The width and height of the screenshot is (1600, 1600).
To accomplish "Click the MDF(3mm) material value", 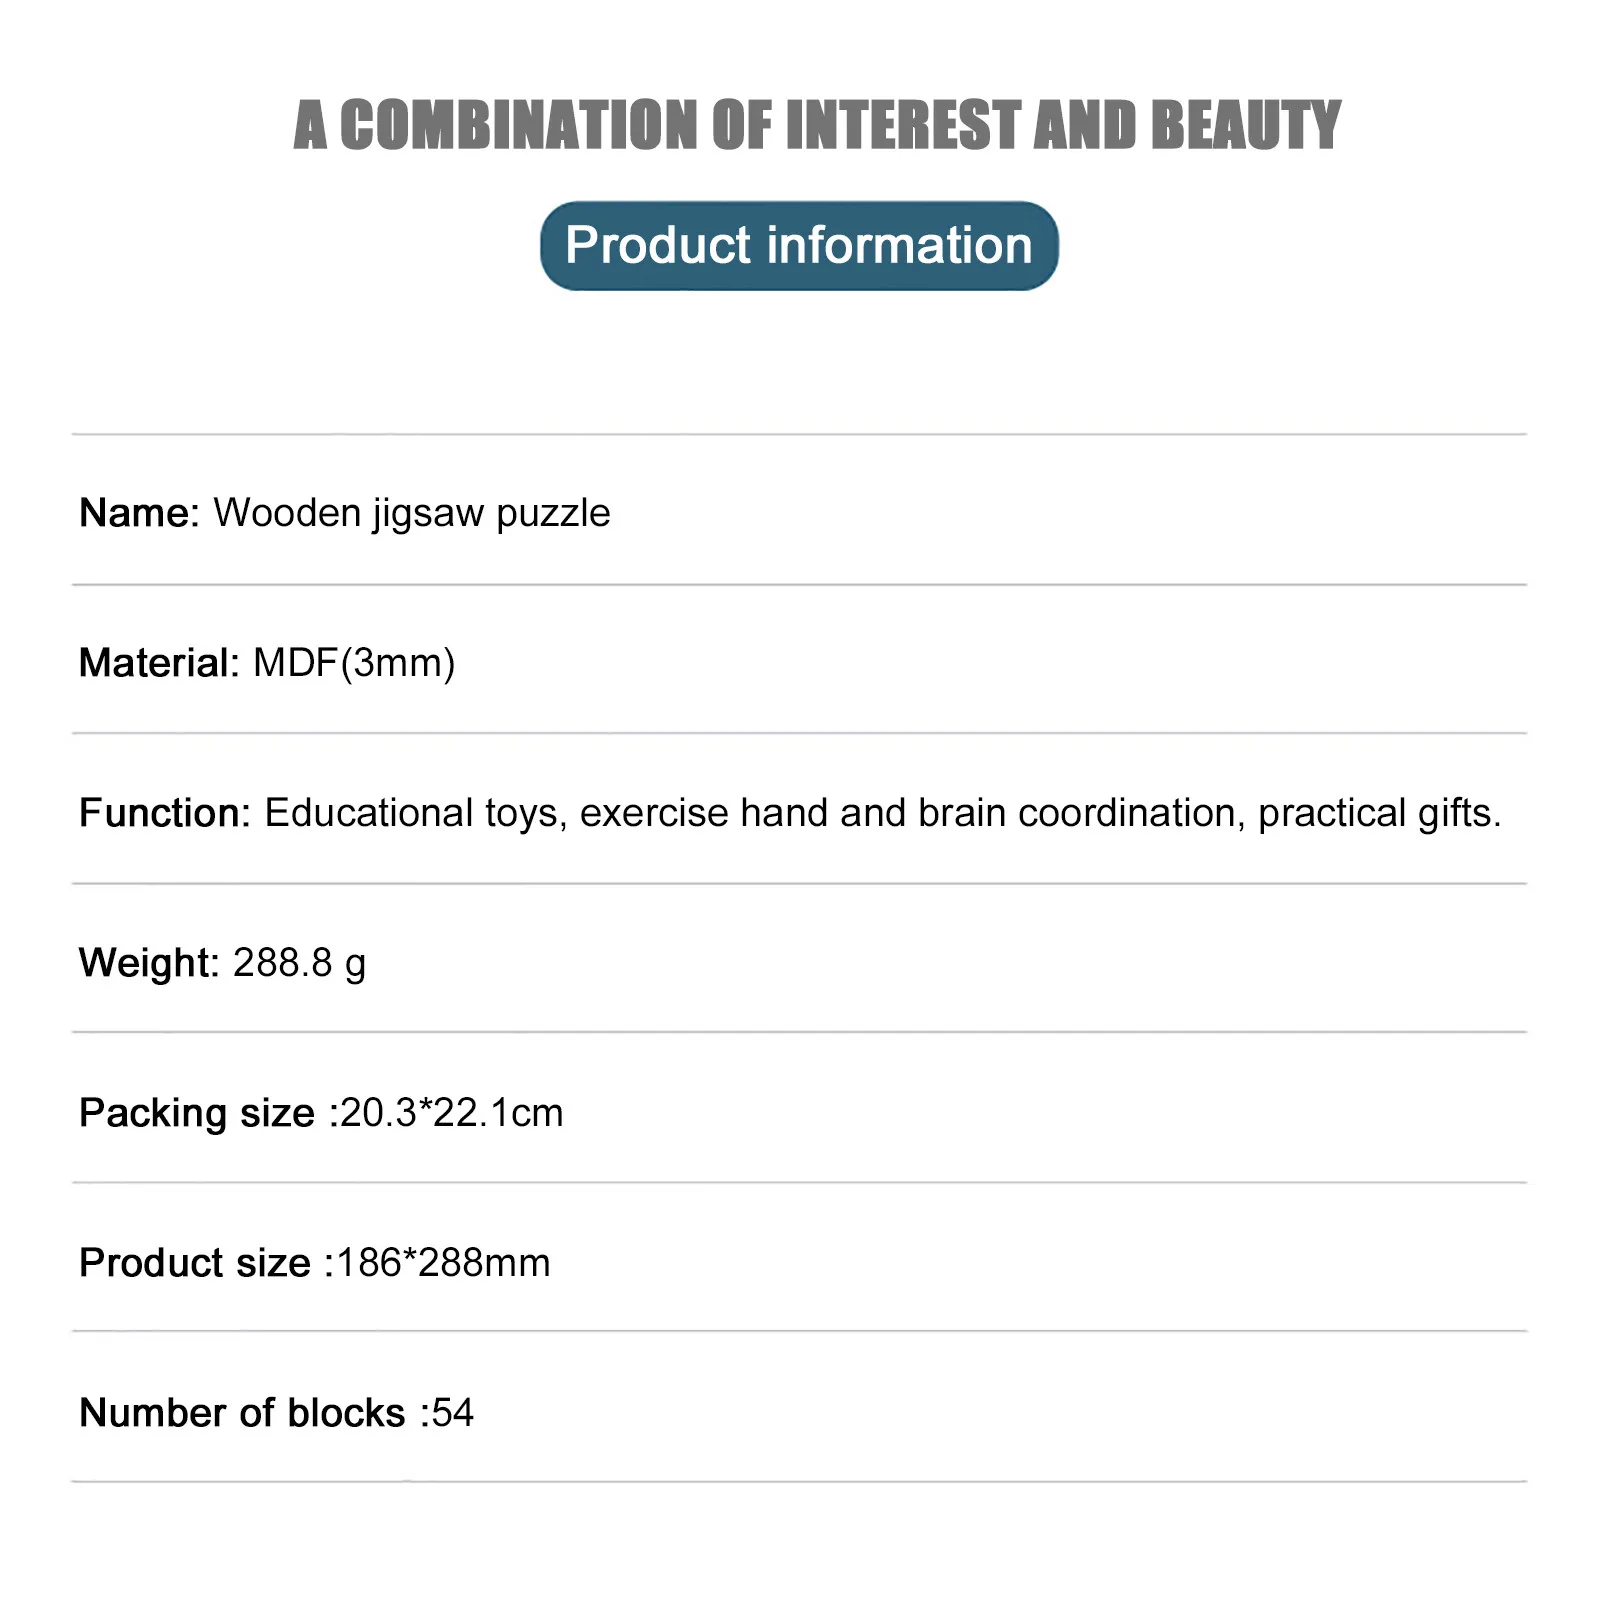I will (x=354, y=663).
